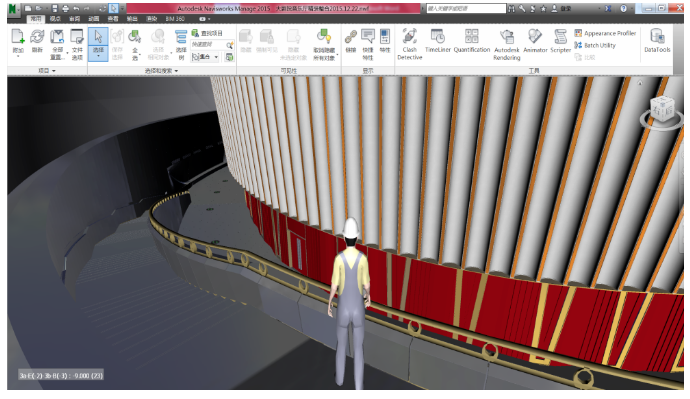Open the Selection Tree (选择树) panel

click(181, 44)
